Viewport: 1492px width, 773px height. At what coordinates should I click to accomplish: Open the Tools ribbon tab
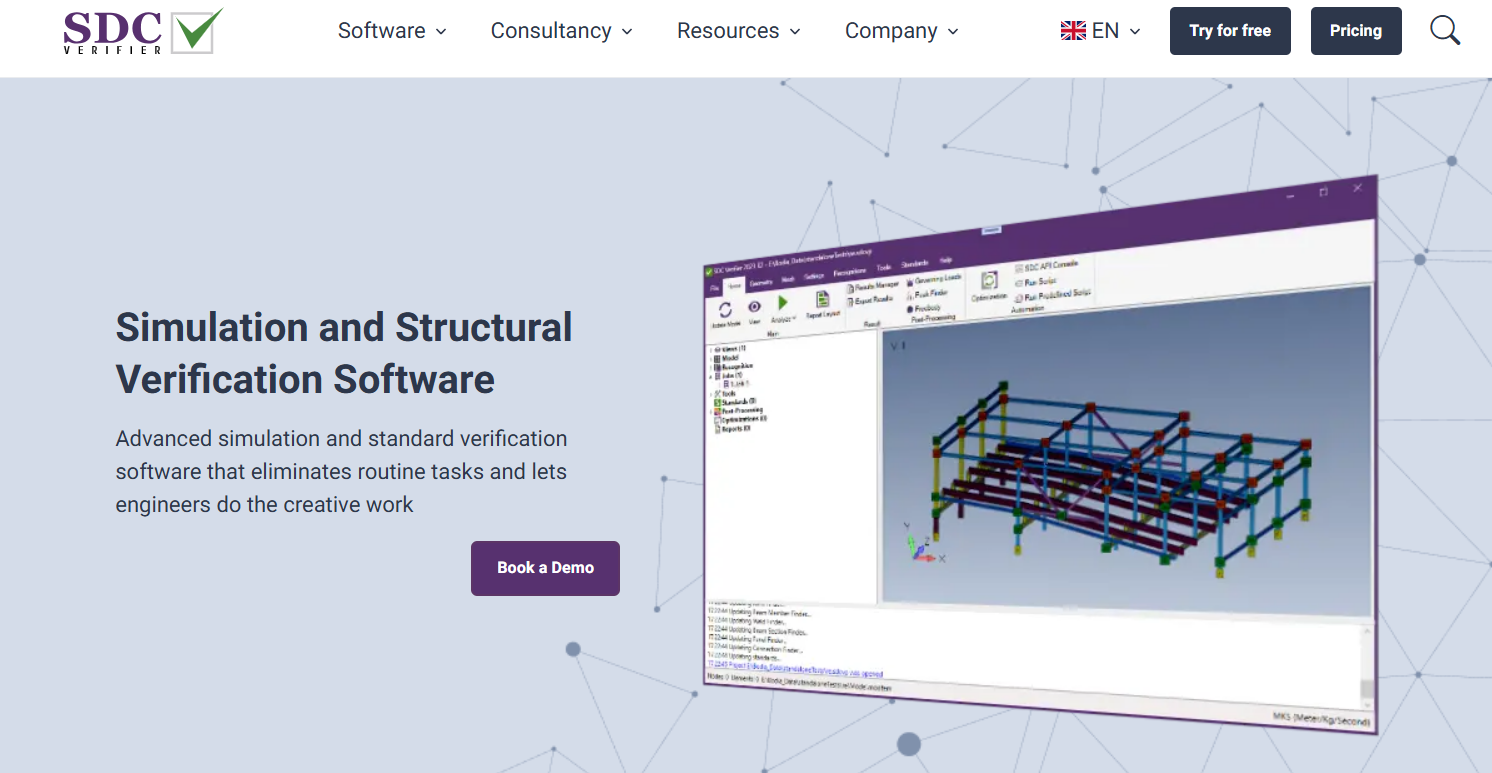[884, 267]
